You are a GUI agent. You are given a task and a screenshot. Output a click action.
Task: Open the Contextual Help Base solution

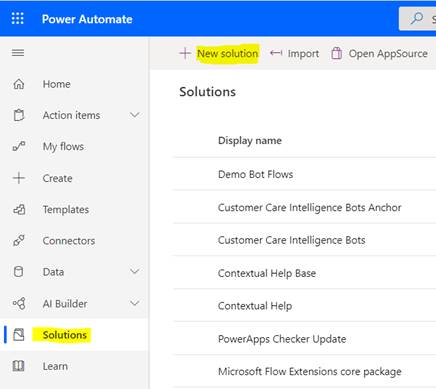267,273
